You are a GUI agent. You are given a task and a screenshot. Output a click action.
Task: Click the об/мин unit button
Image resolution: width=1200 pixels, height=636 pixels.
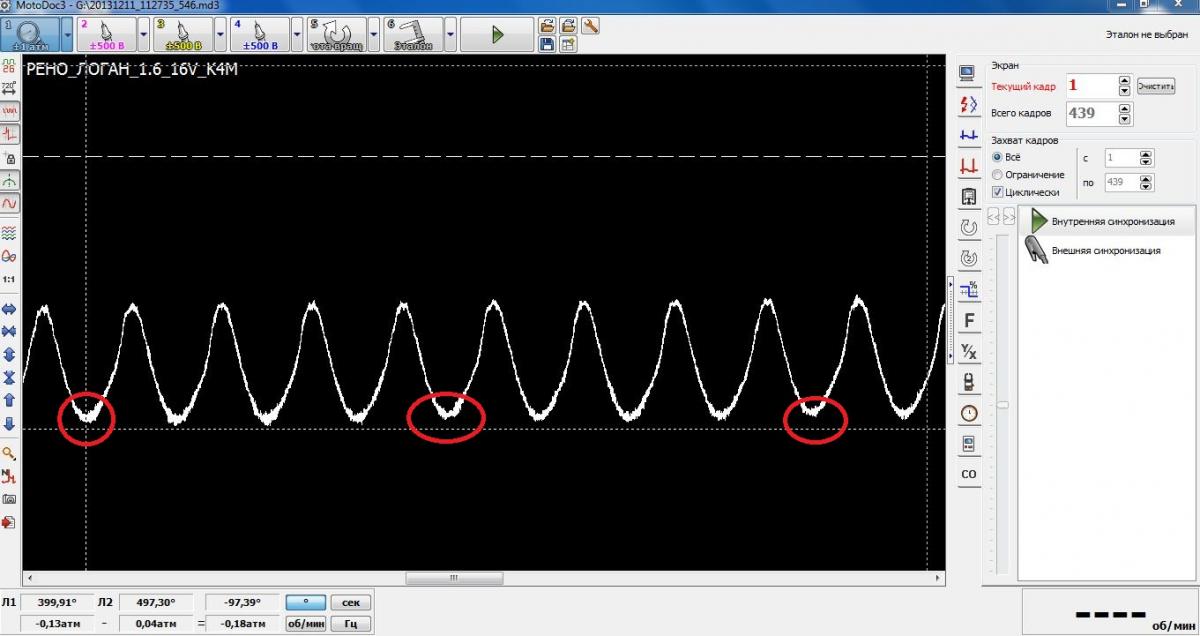305,624
